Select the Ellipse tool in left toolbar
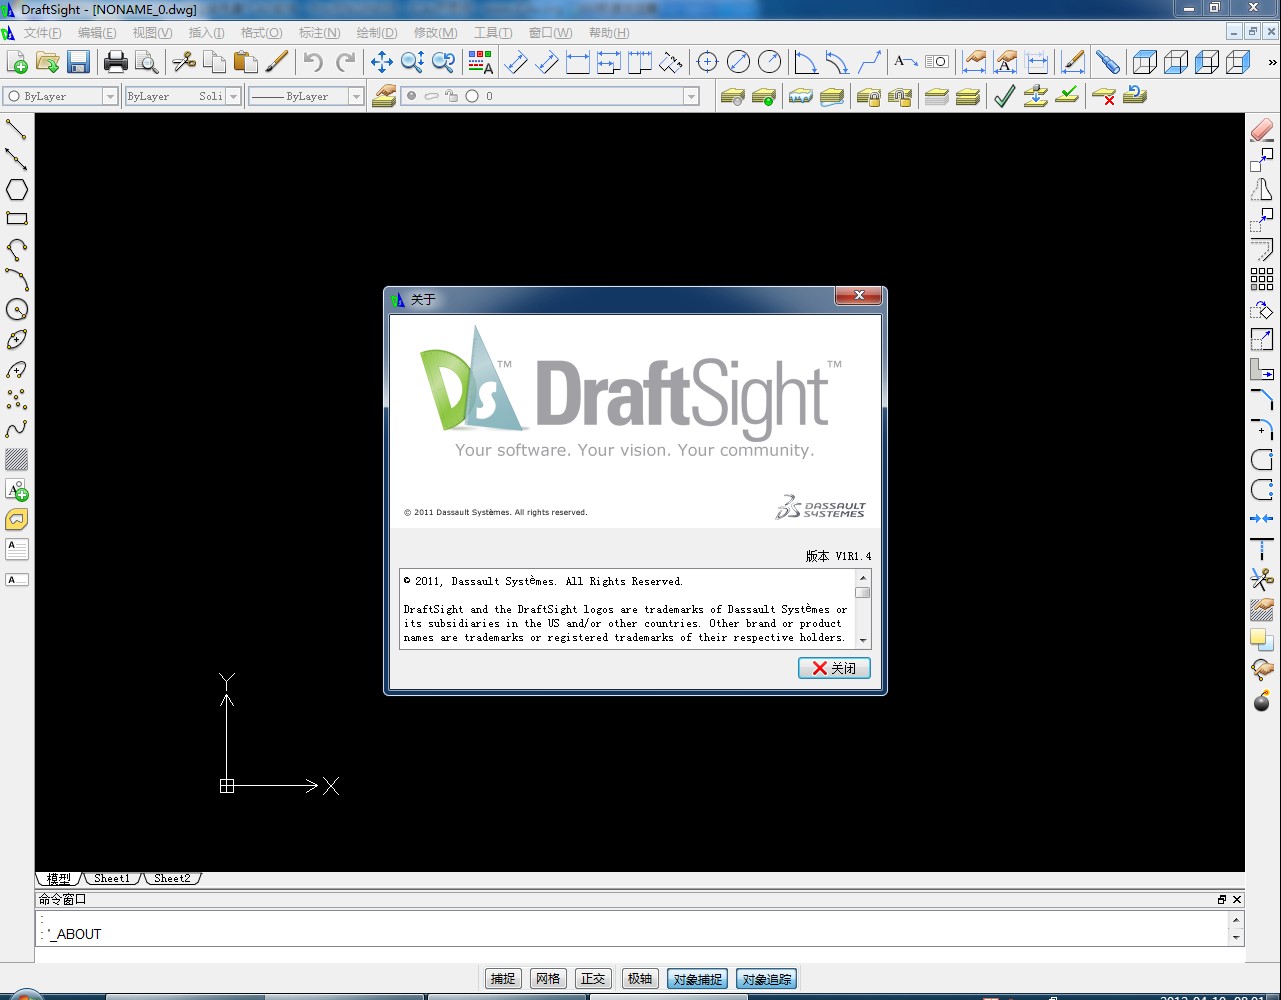 point(16,339)
